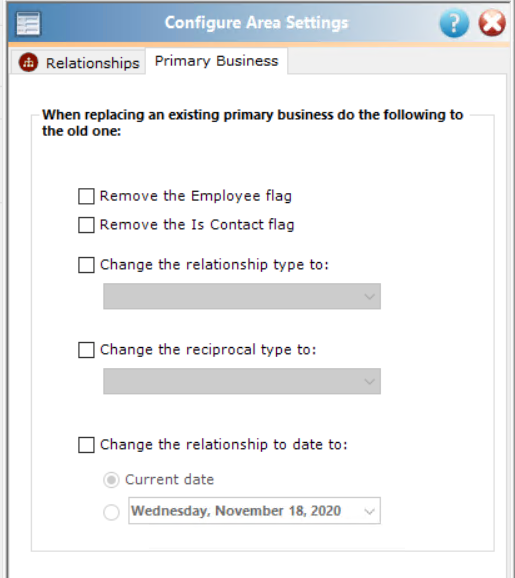Close the Configure Area Settings dialog
This screenshot has height=578, width=515.
tap(492, 23)
